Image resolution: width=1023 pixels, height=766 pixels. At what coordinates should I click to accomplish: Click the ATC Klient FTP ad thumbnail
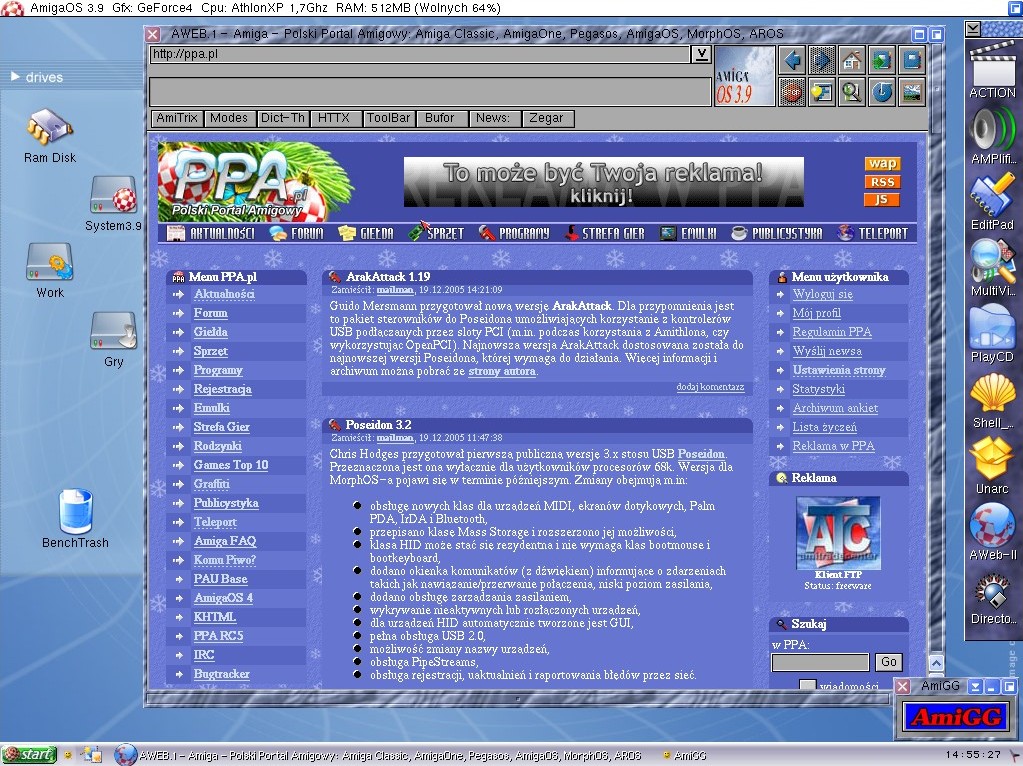[x=838, y=531]
